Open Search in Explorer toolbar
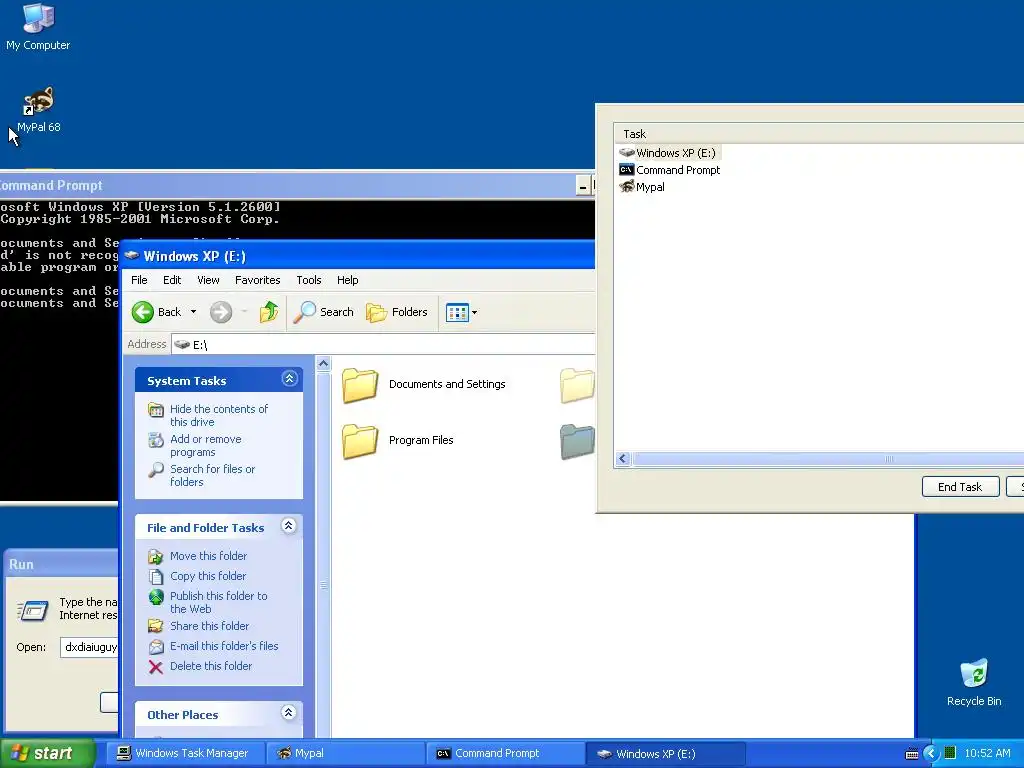This screenshot has width=1024, height=768. point(323,312)
